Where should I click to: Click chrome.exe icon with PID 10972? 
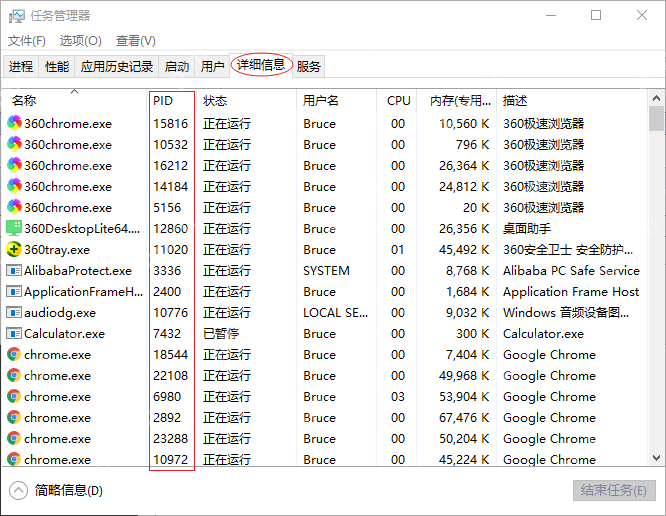[x=14, y=459]
